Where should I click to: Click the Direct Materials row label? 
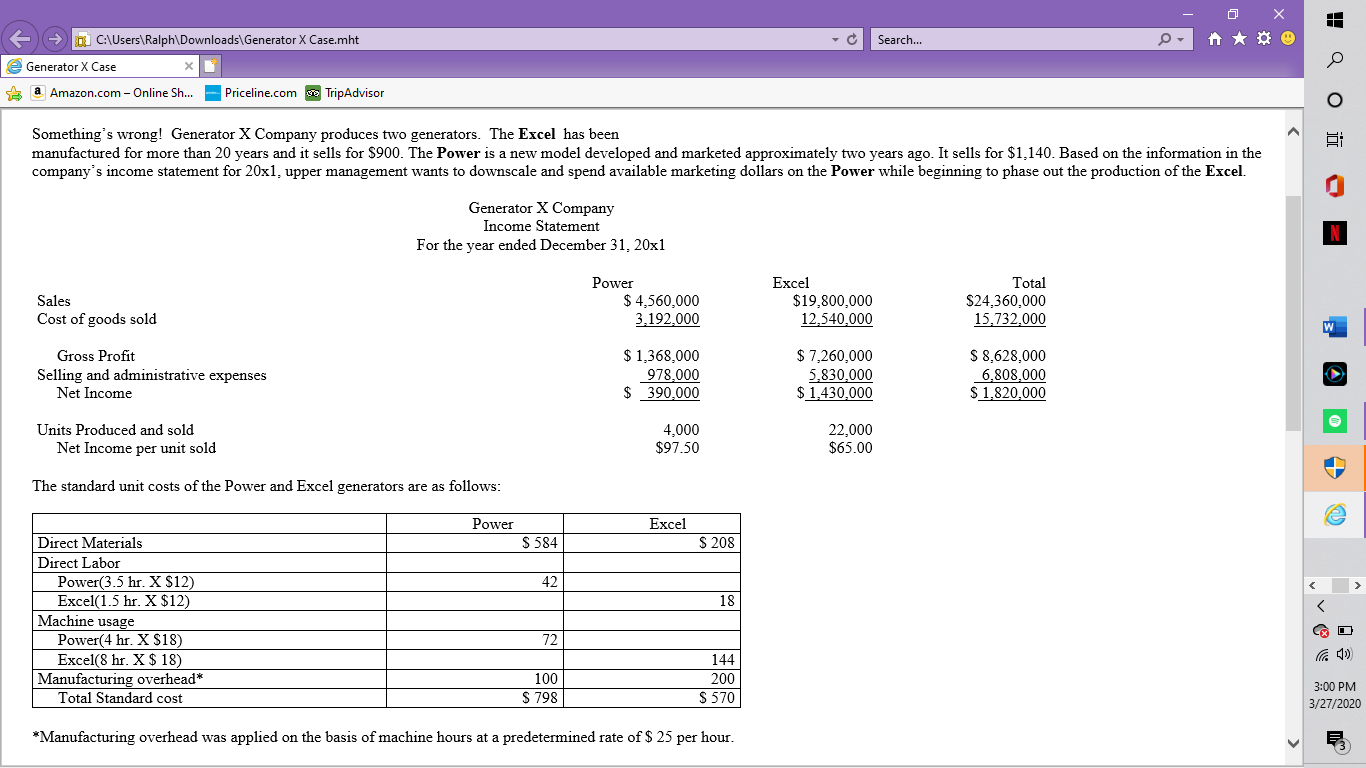click(90, 543)
